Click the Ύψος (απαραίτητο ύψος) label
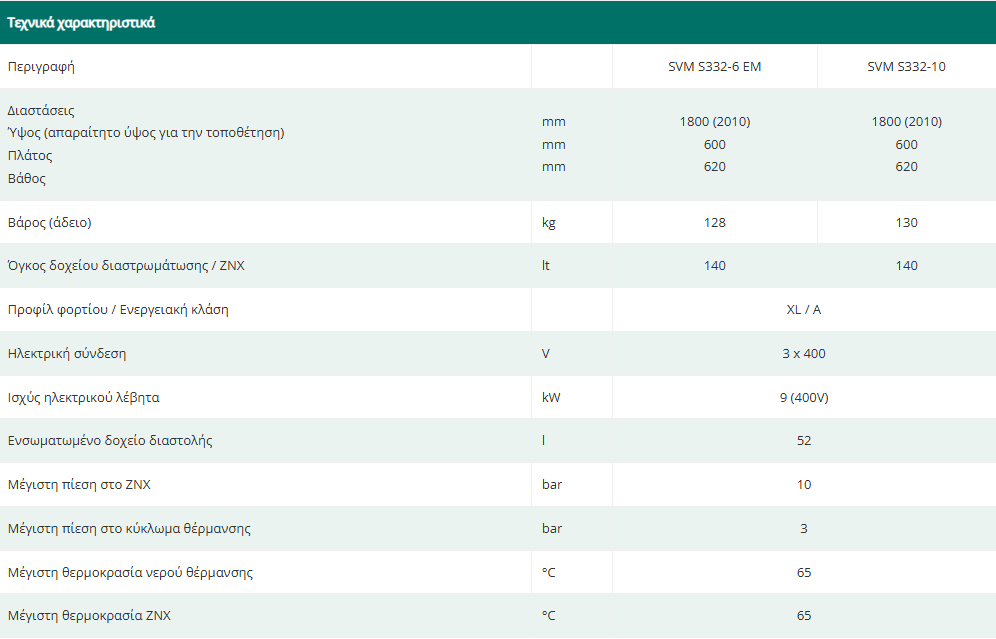The height and width of the screenshot is (639, 996). pyautogui.click(x=146, y=133)
